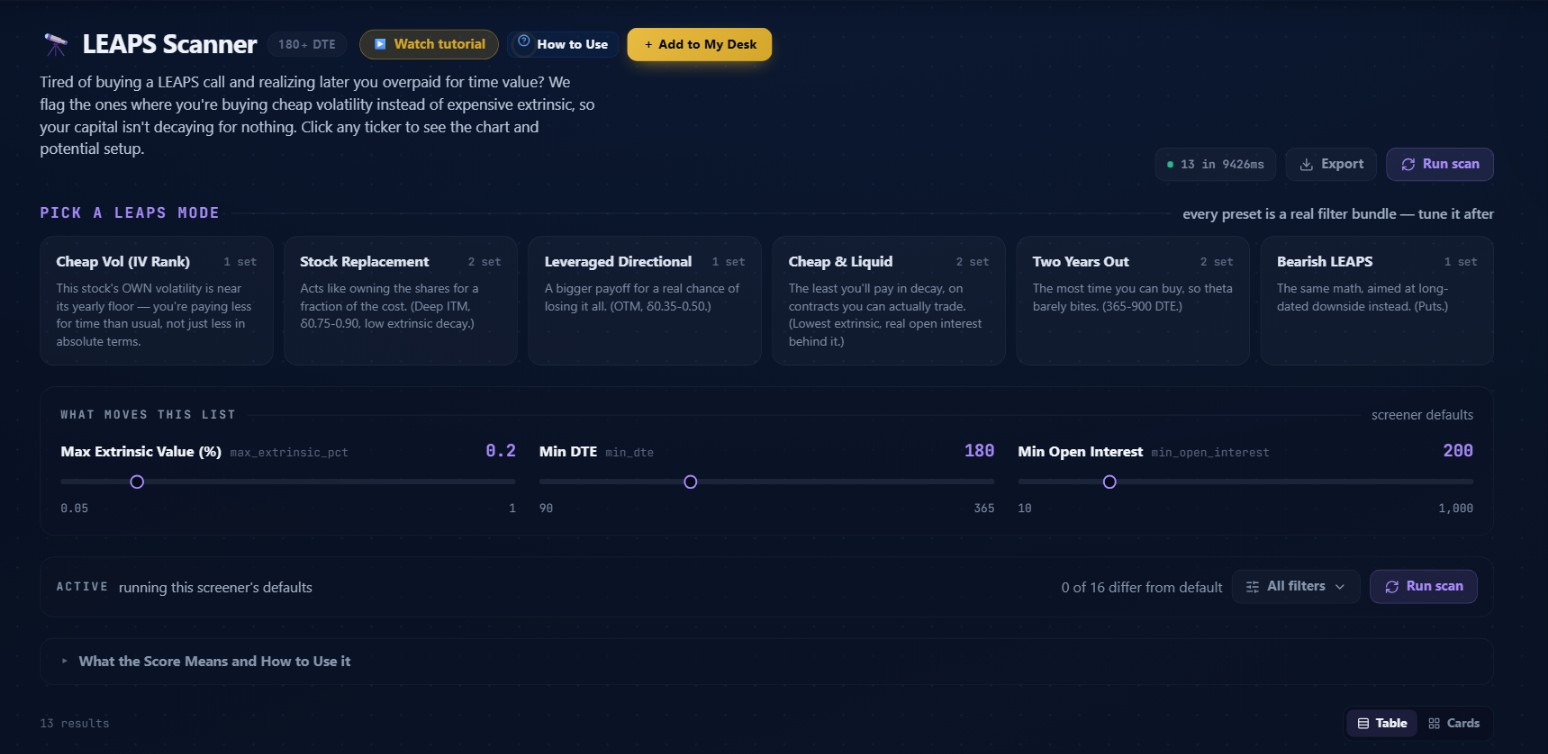Expand What the Score Means and How to Use it
Image resolution: width=1548 pixels, height=754 pixels.
tap(766, 661)
